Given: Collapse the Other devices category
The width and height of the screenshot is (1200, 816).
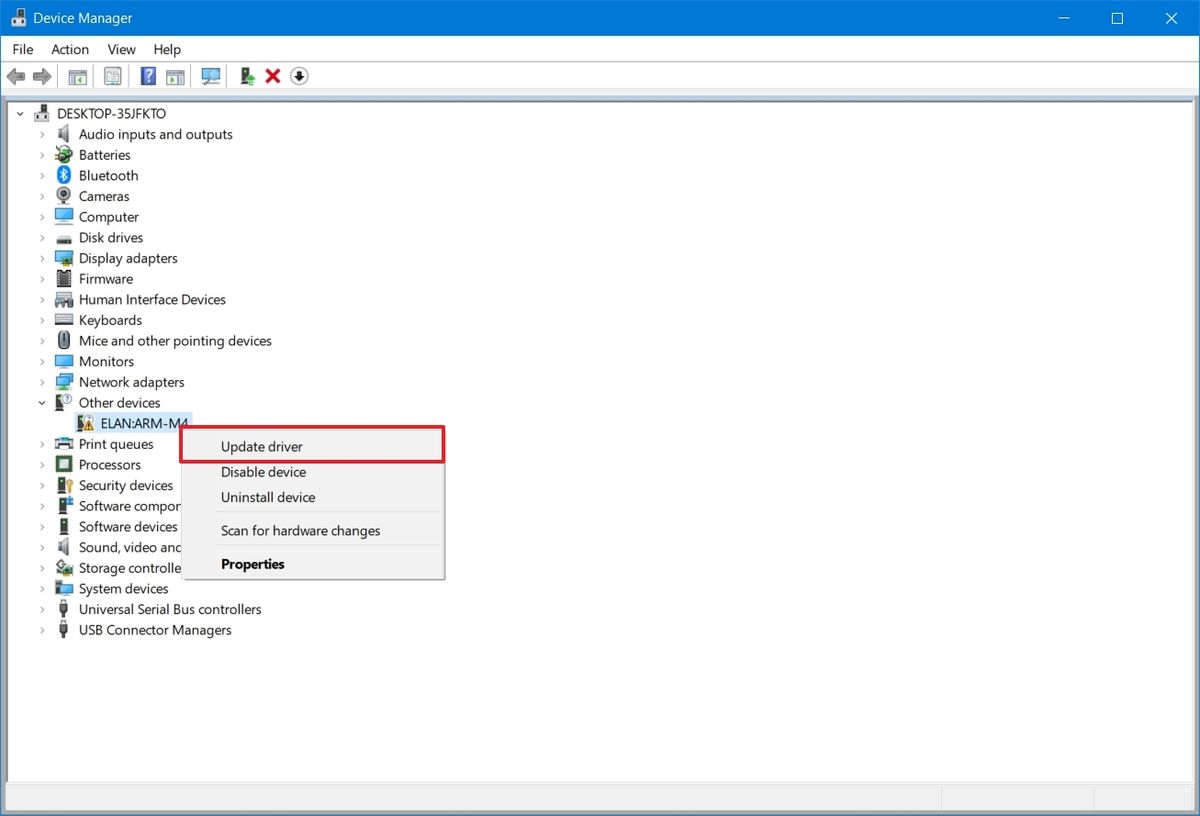Looking at the screenshot, I should click(x=42, y=402).
